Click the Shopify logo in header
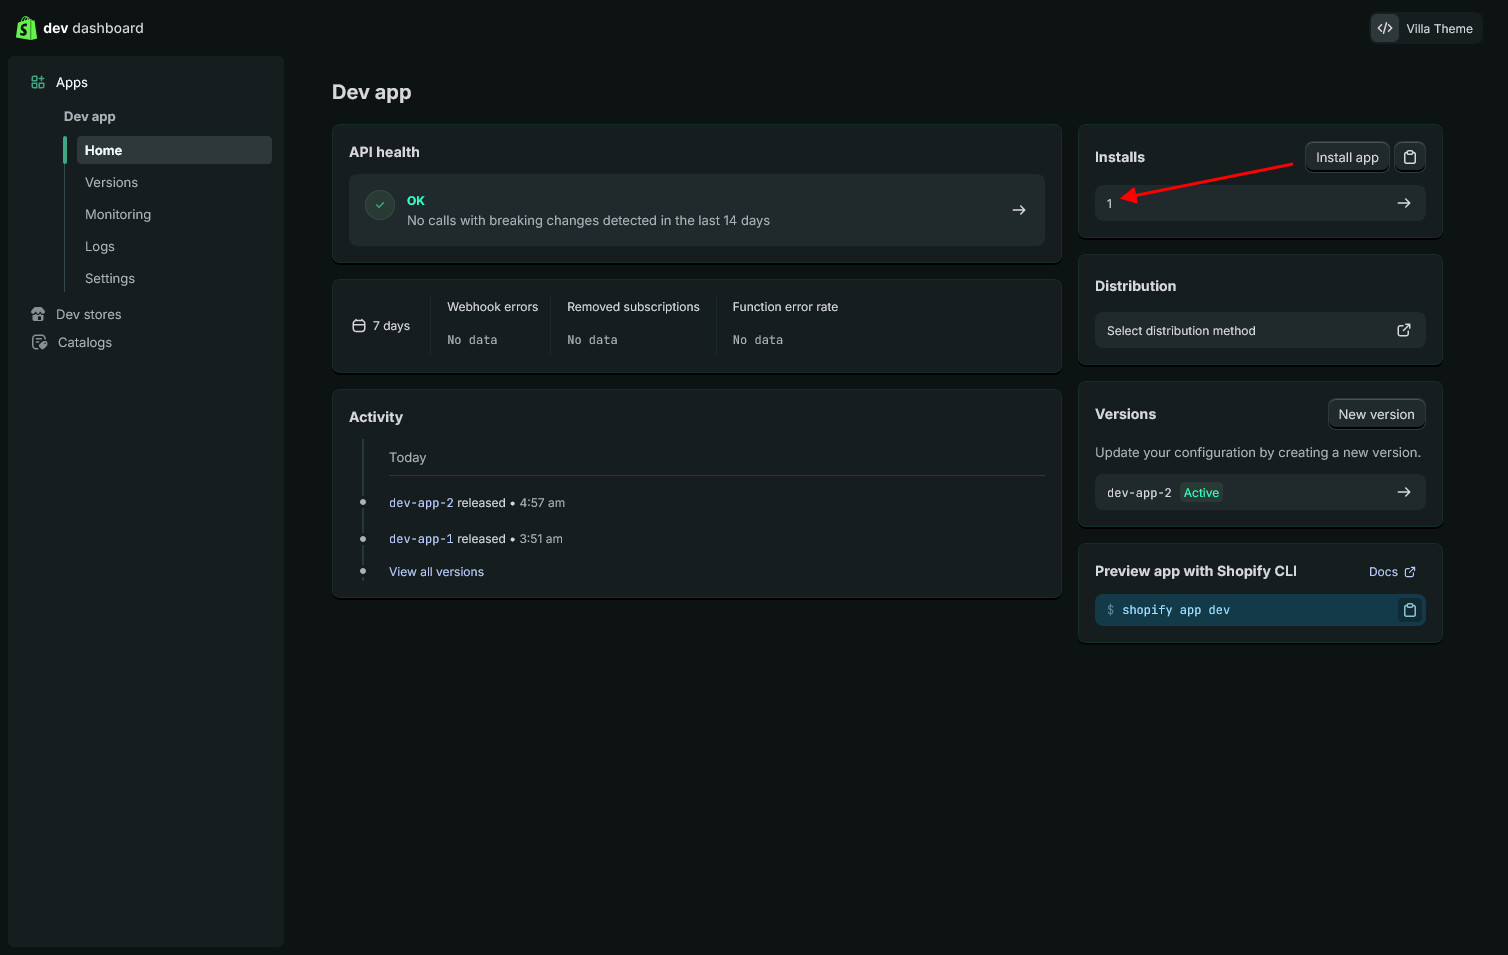 (x=26, y=28)
